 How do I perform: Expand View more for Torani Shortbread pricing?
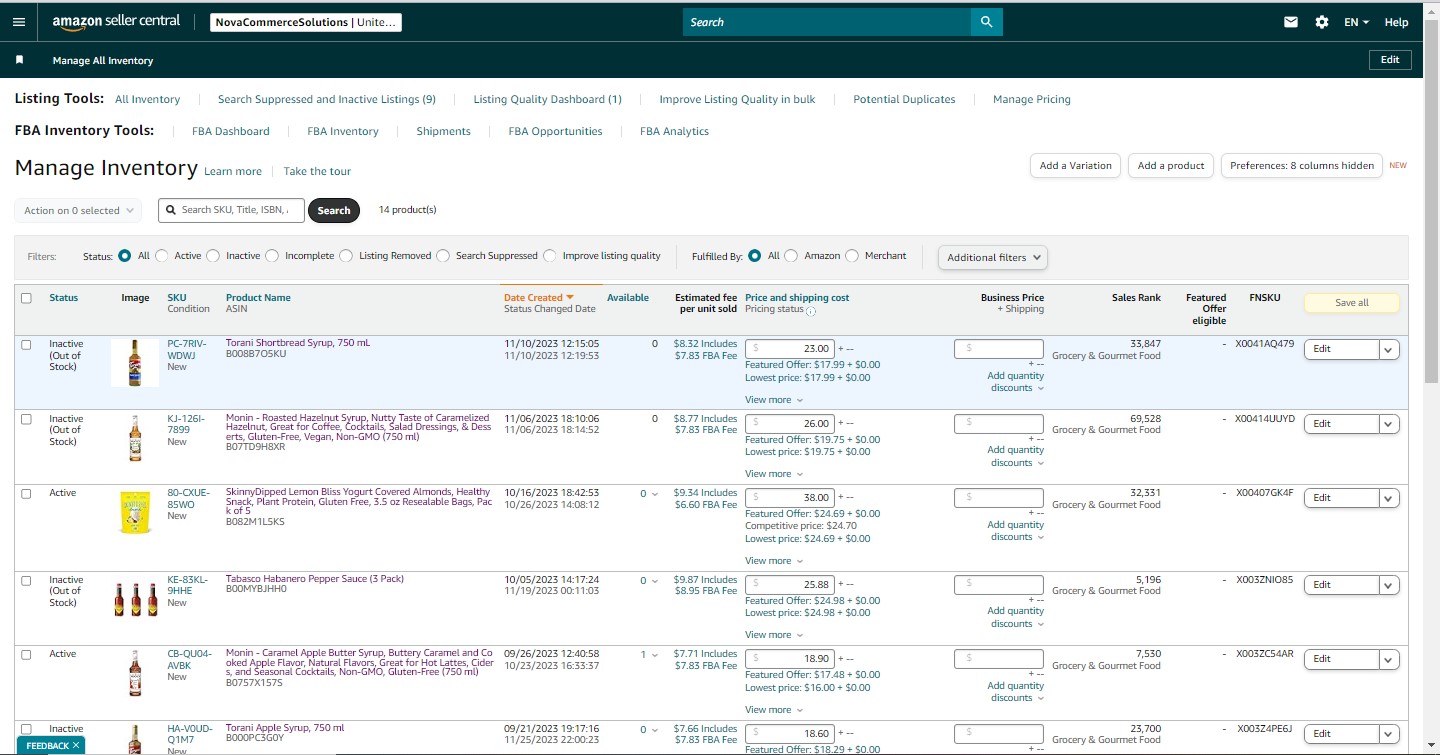(773, 400)
